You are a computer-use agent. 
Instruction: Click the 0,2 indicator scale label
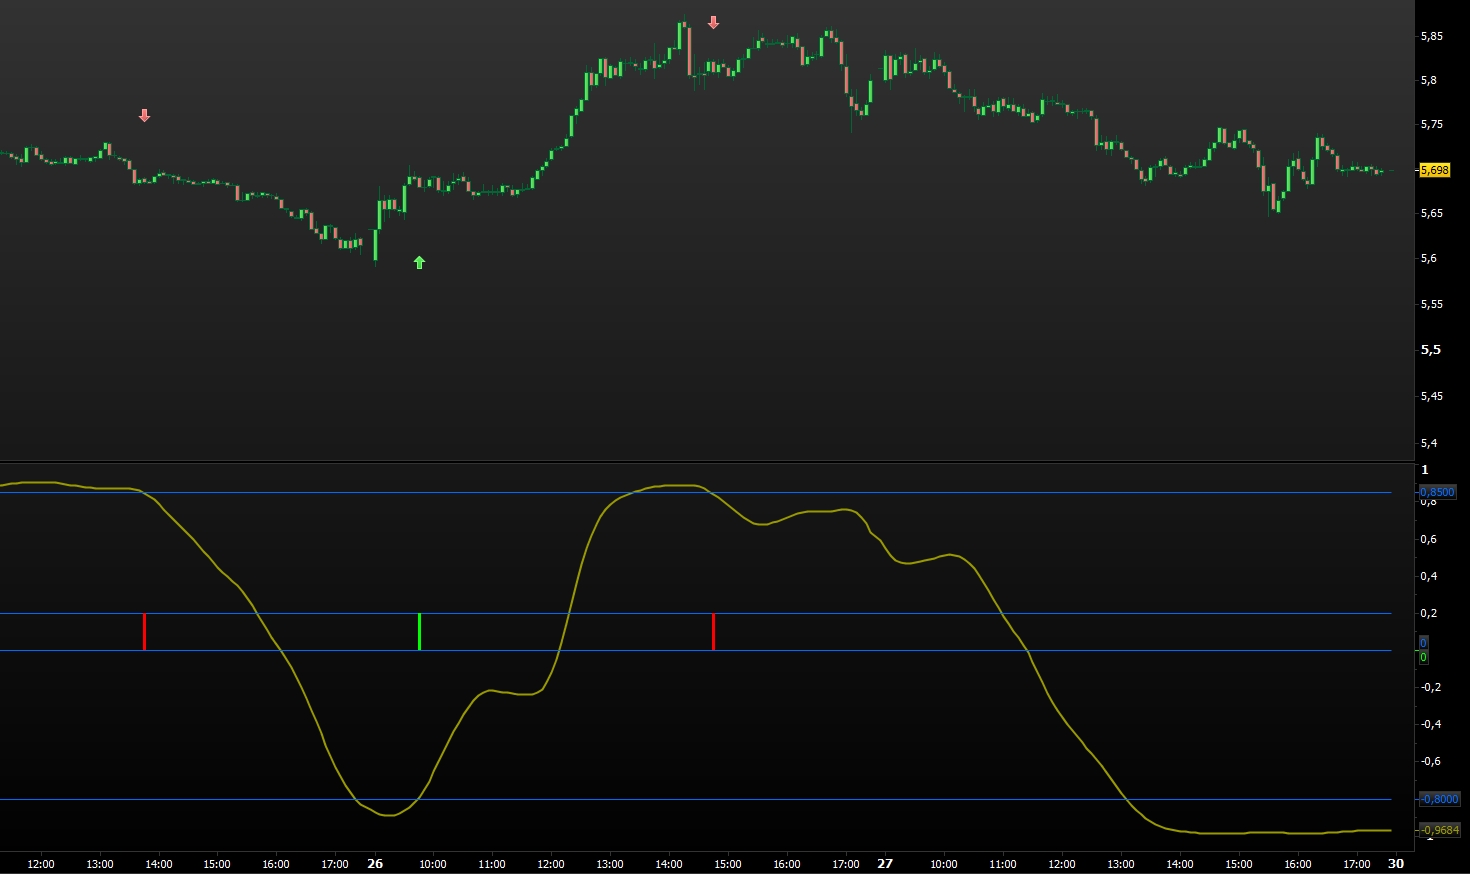coord(1429,613)
